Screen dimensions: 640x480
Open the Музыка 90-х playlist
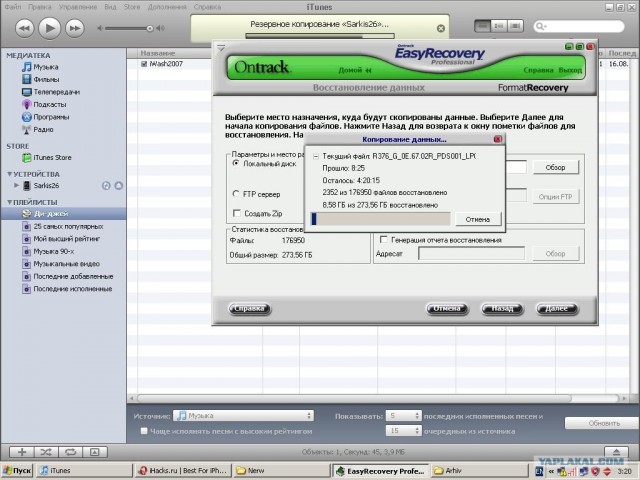coord(53,251)
